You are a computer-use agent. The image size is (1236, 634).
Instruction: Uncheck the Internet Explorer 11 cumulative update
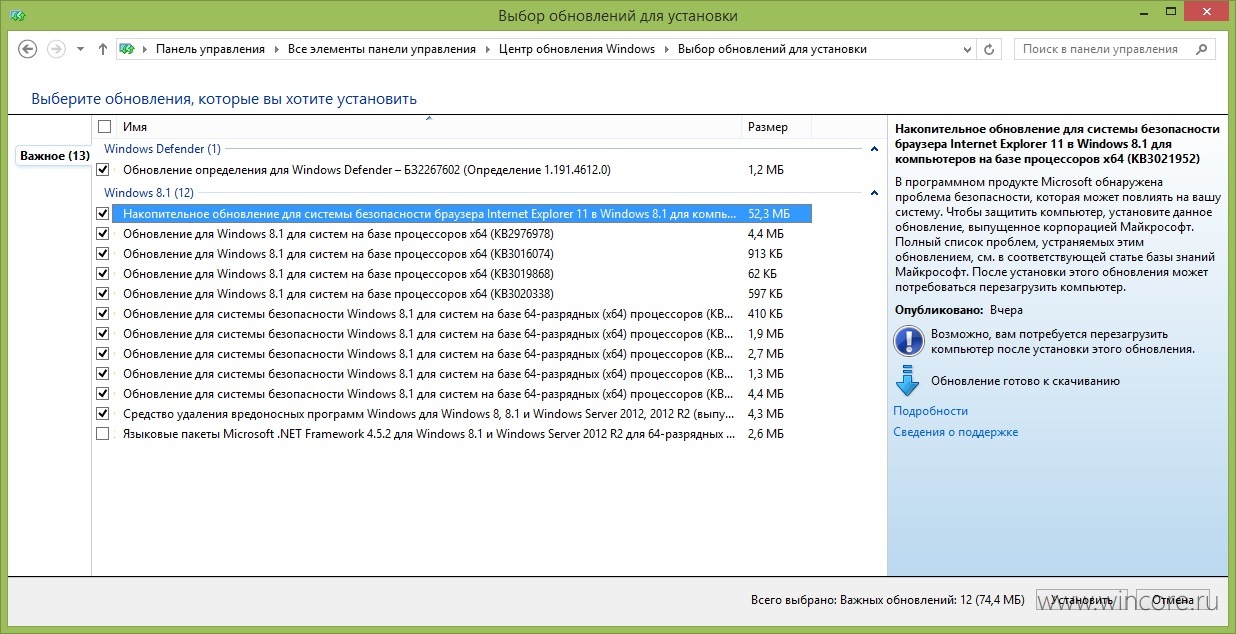coord(103,214)
